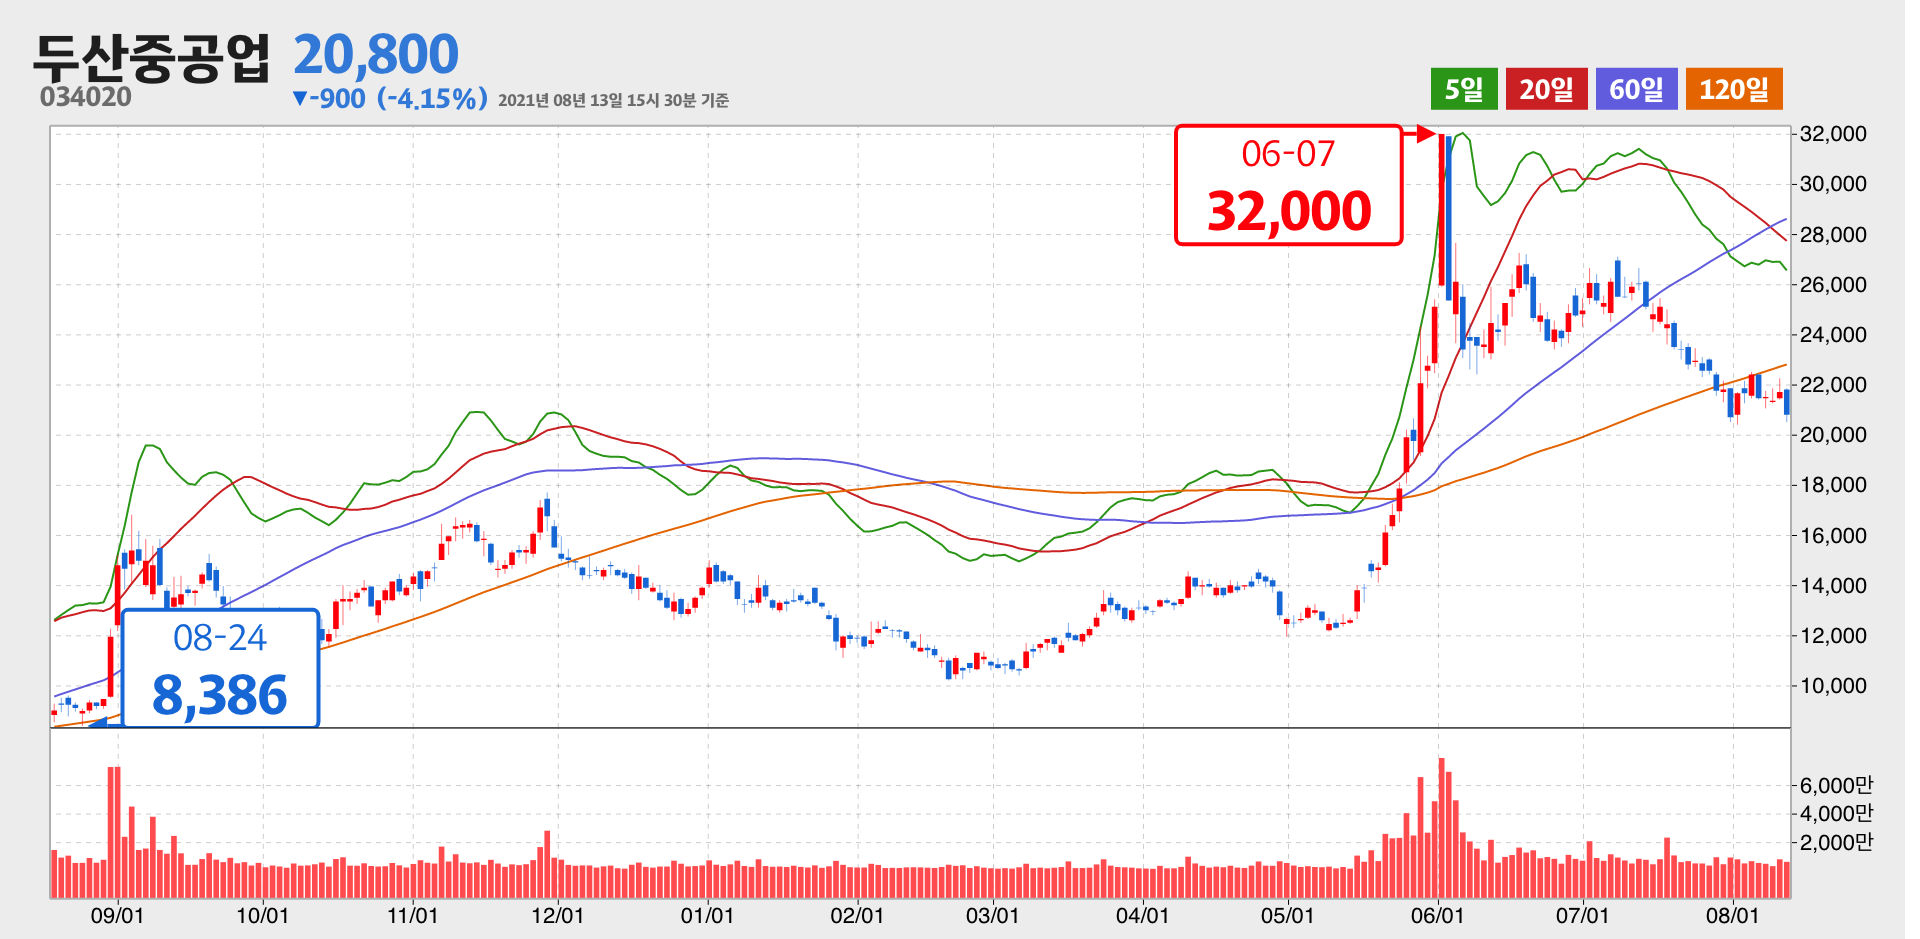Screen dimensions: 1920x939
Task: Click the current price 20,800
Action: tap(376, 54)
